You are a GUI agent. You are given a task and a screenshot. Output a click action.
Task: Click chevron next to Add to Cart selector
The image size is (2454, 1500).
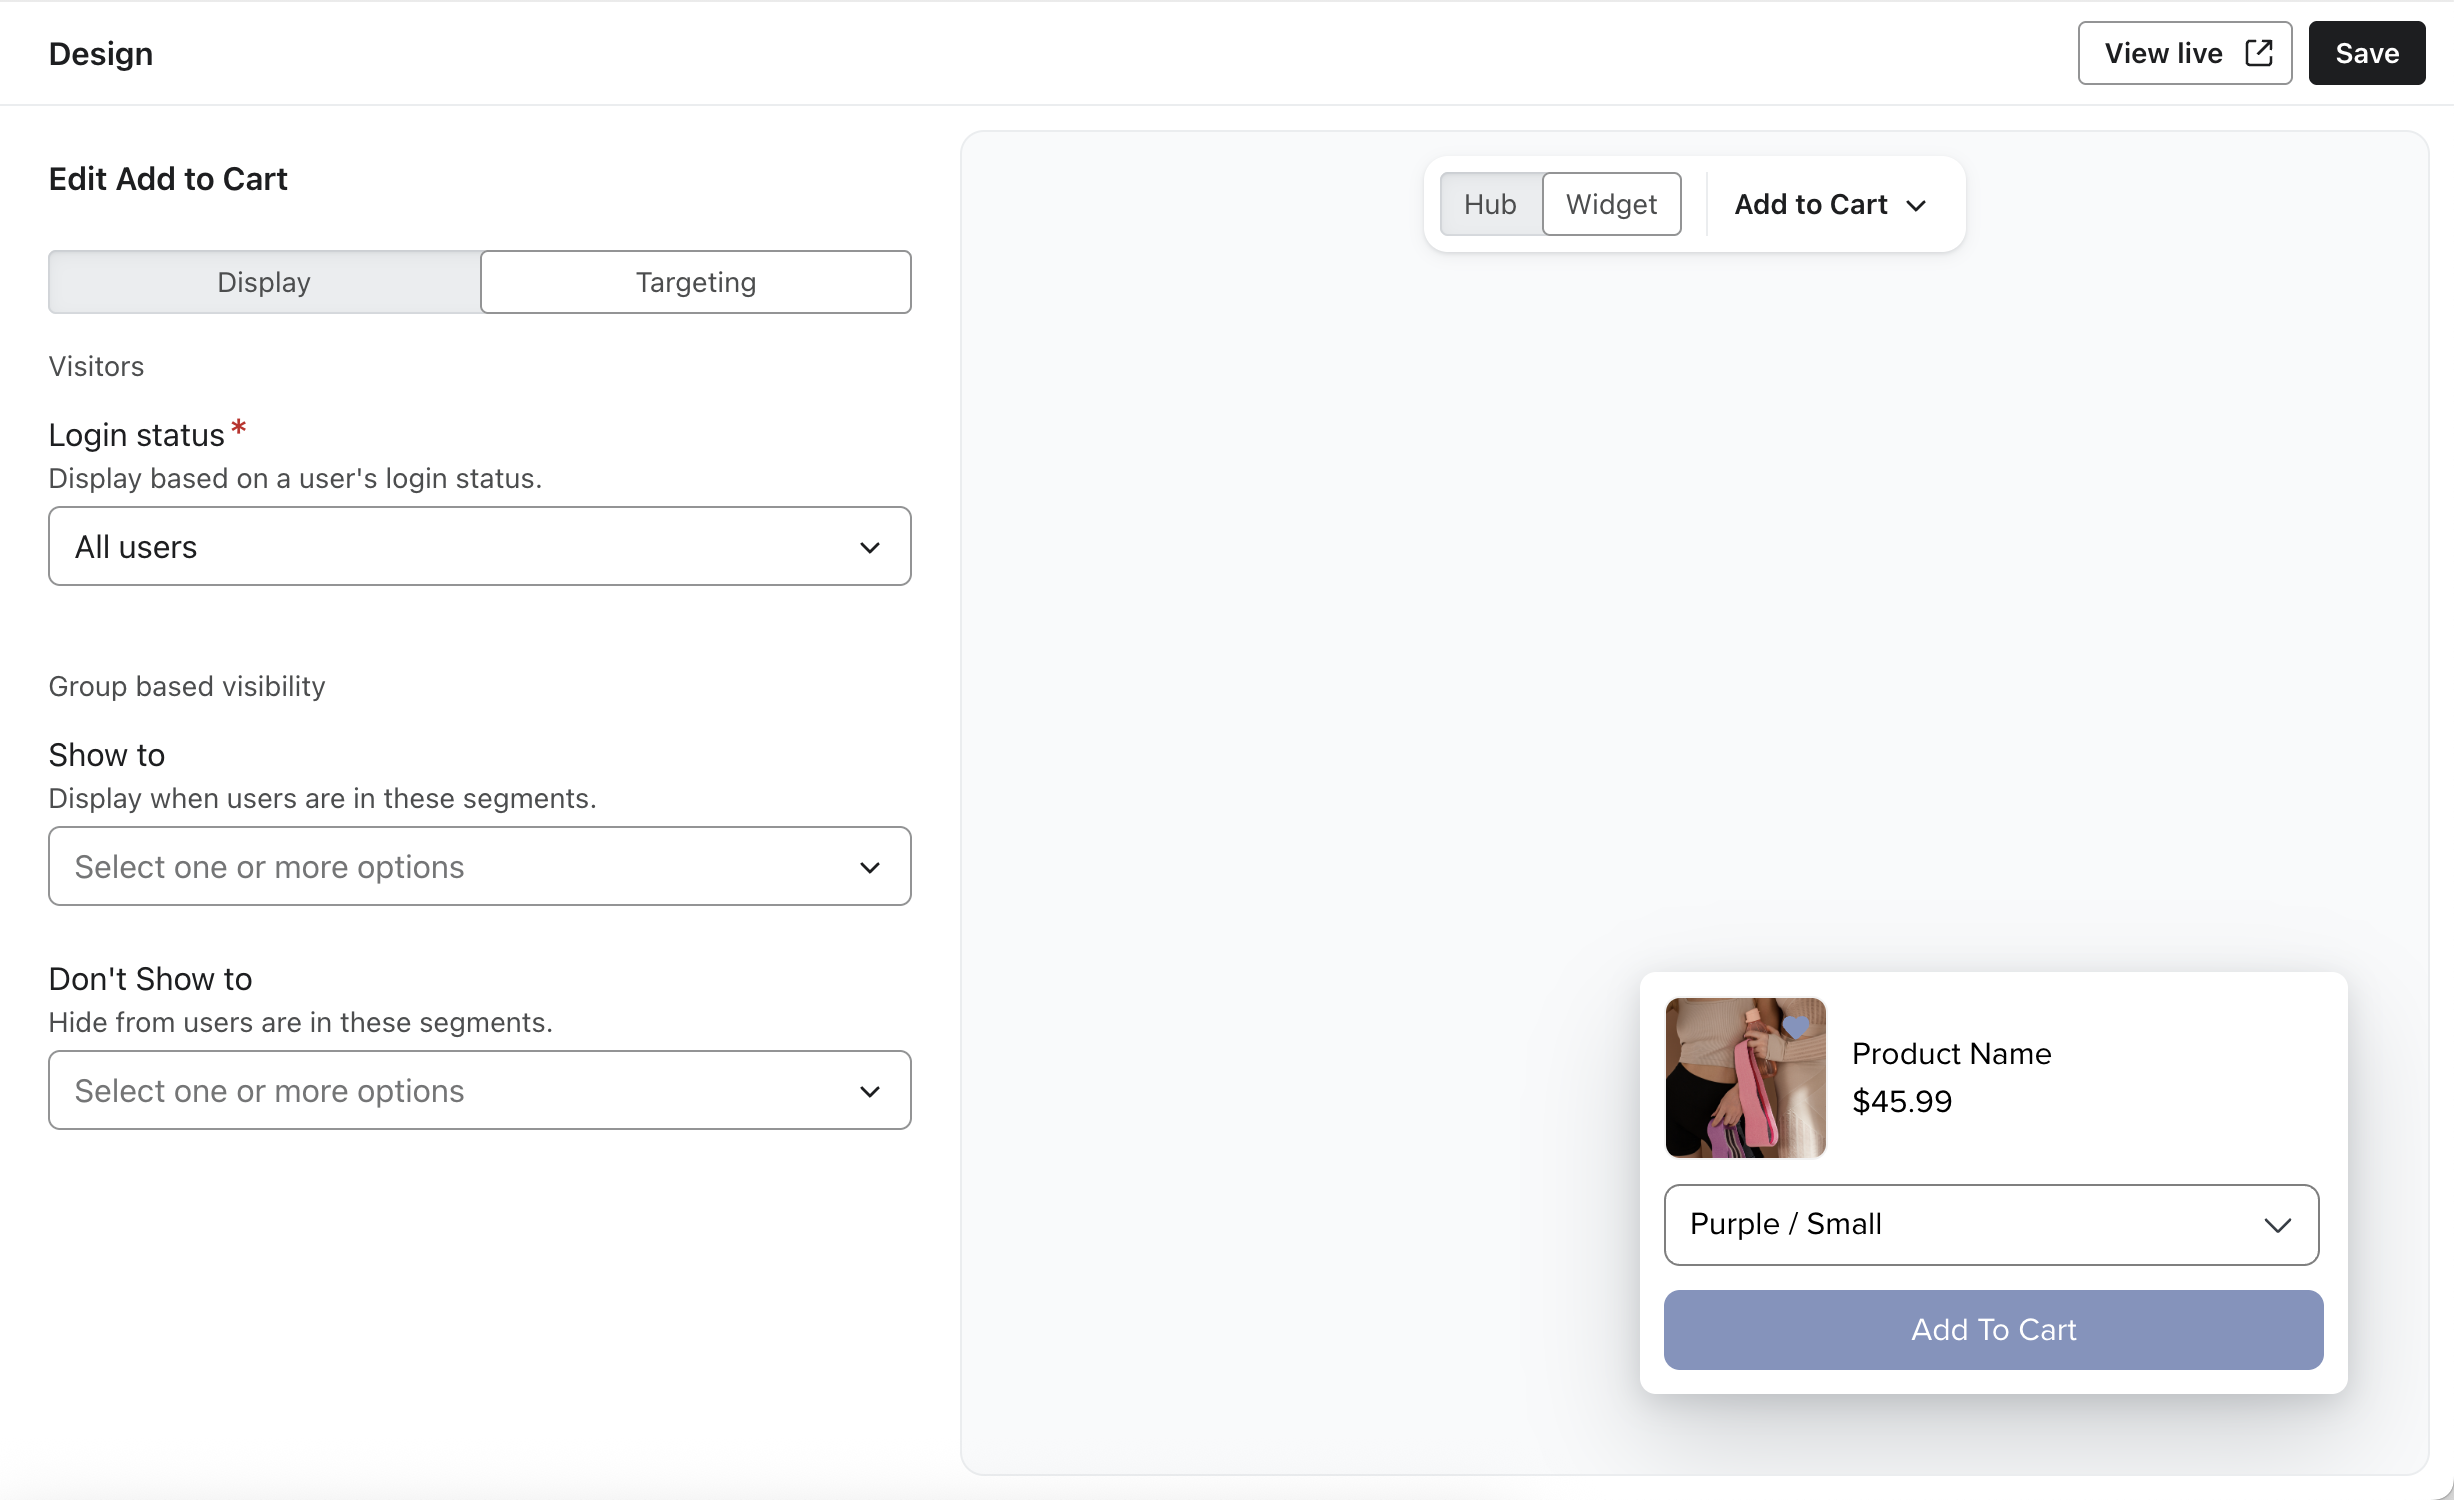(1916, 205)
